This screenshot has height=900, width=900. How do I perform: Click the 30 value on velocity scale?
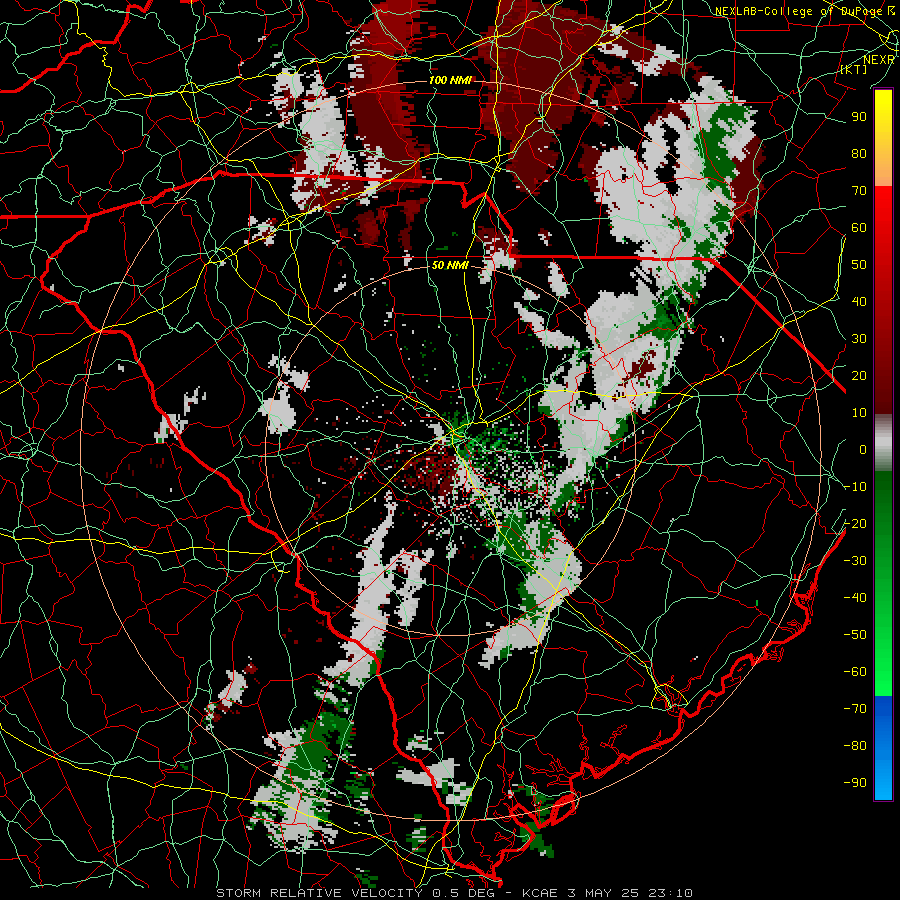[x=859, y=339]
